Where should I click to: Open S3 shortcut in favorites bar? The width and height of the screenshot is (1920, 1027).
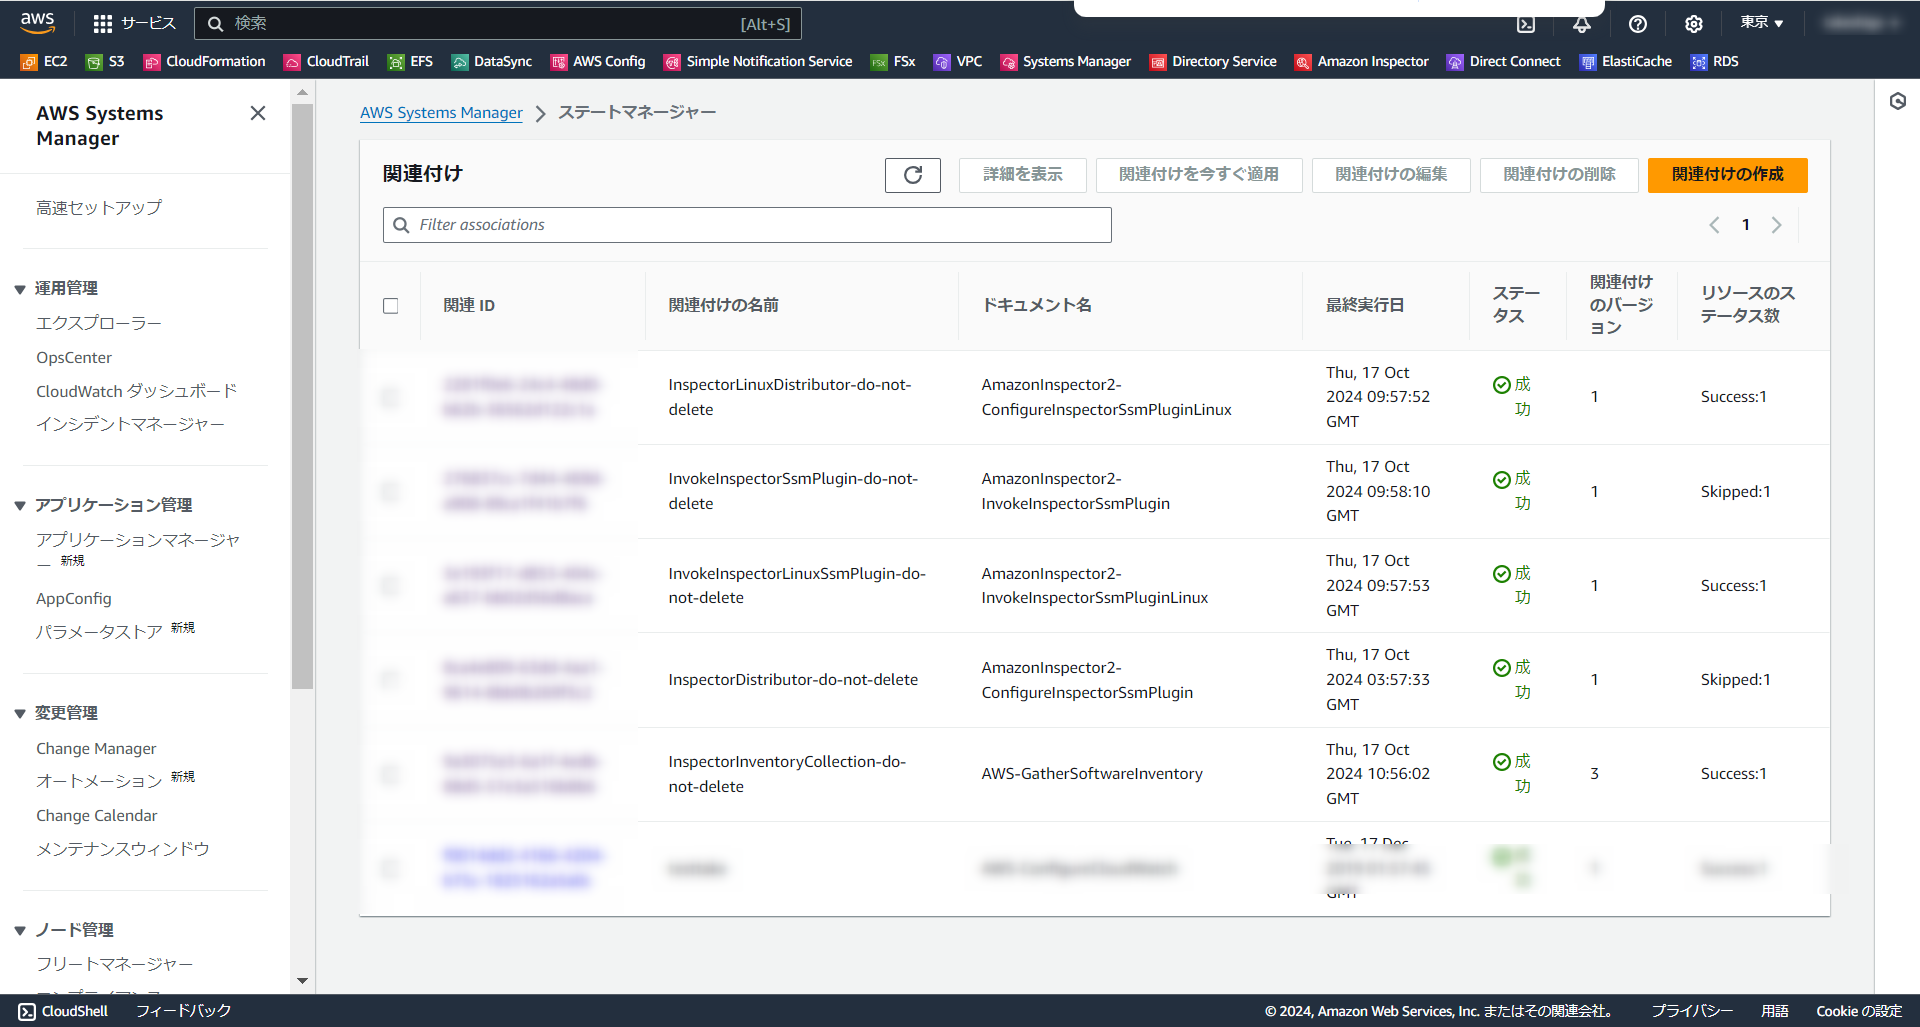105,62
